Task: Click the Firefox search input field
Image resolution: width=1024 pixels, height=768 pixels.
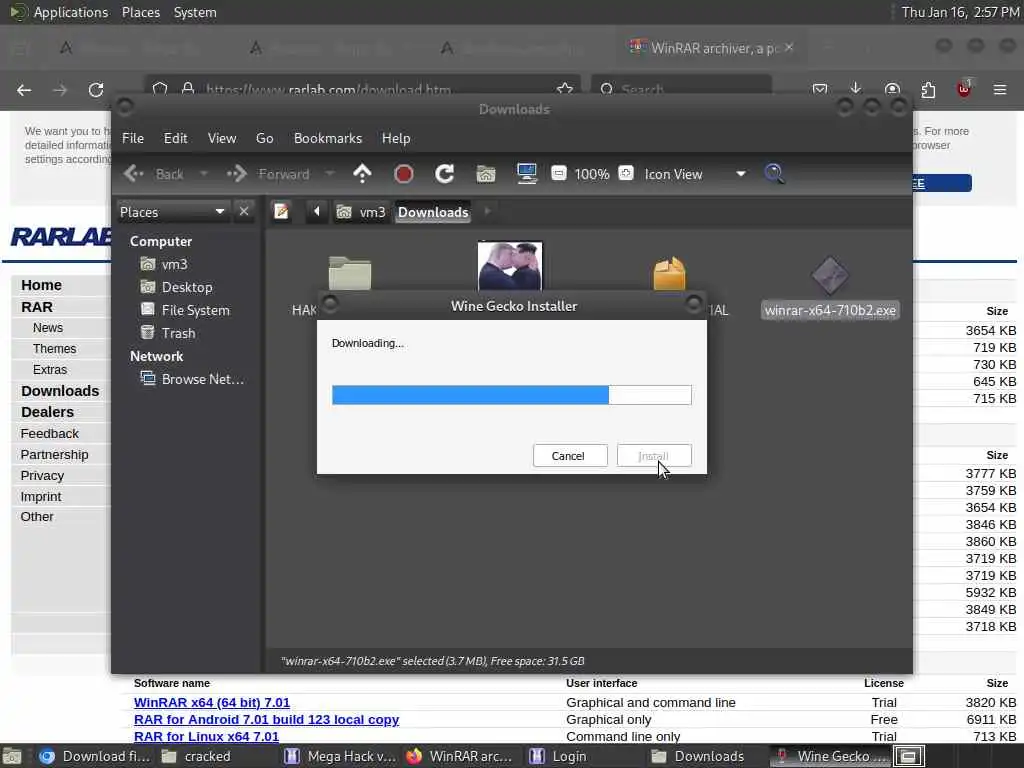Action: (681, 89)
